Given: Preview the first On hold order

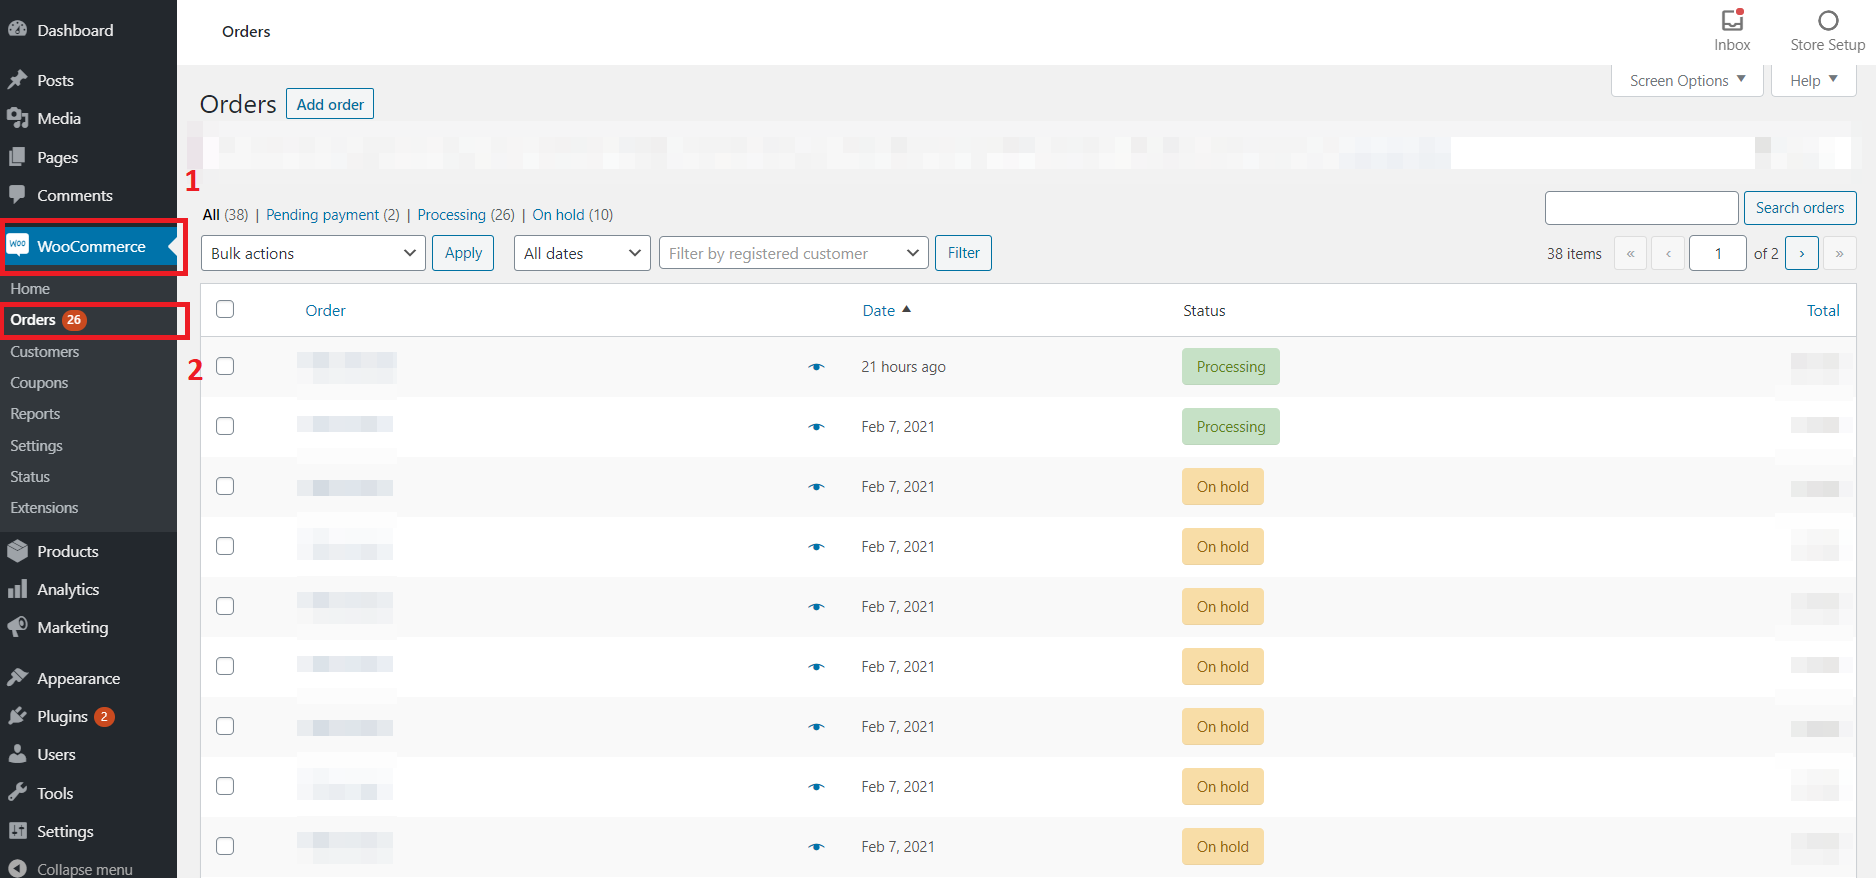Looking at the screenshot, I should tap(816, 487).
